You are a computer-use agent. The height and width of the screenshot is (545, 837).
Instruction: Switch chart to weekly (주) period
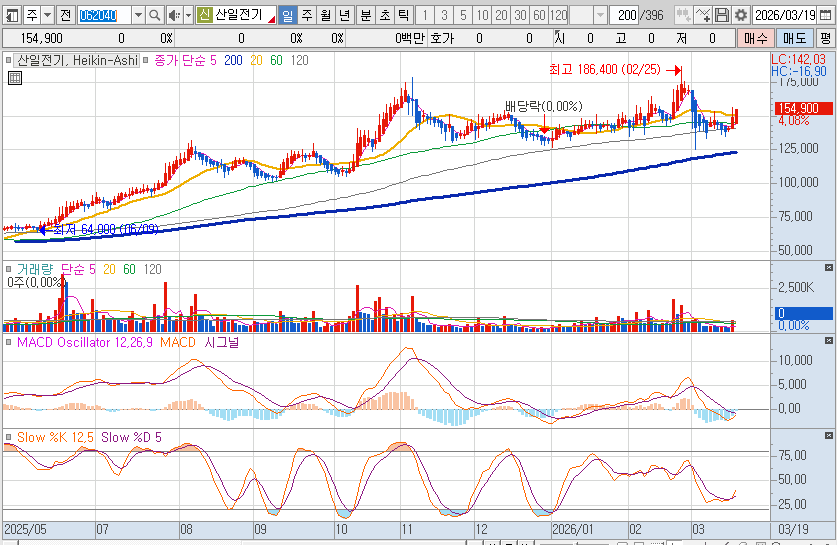[x=307, y=15]
